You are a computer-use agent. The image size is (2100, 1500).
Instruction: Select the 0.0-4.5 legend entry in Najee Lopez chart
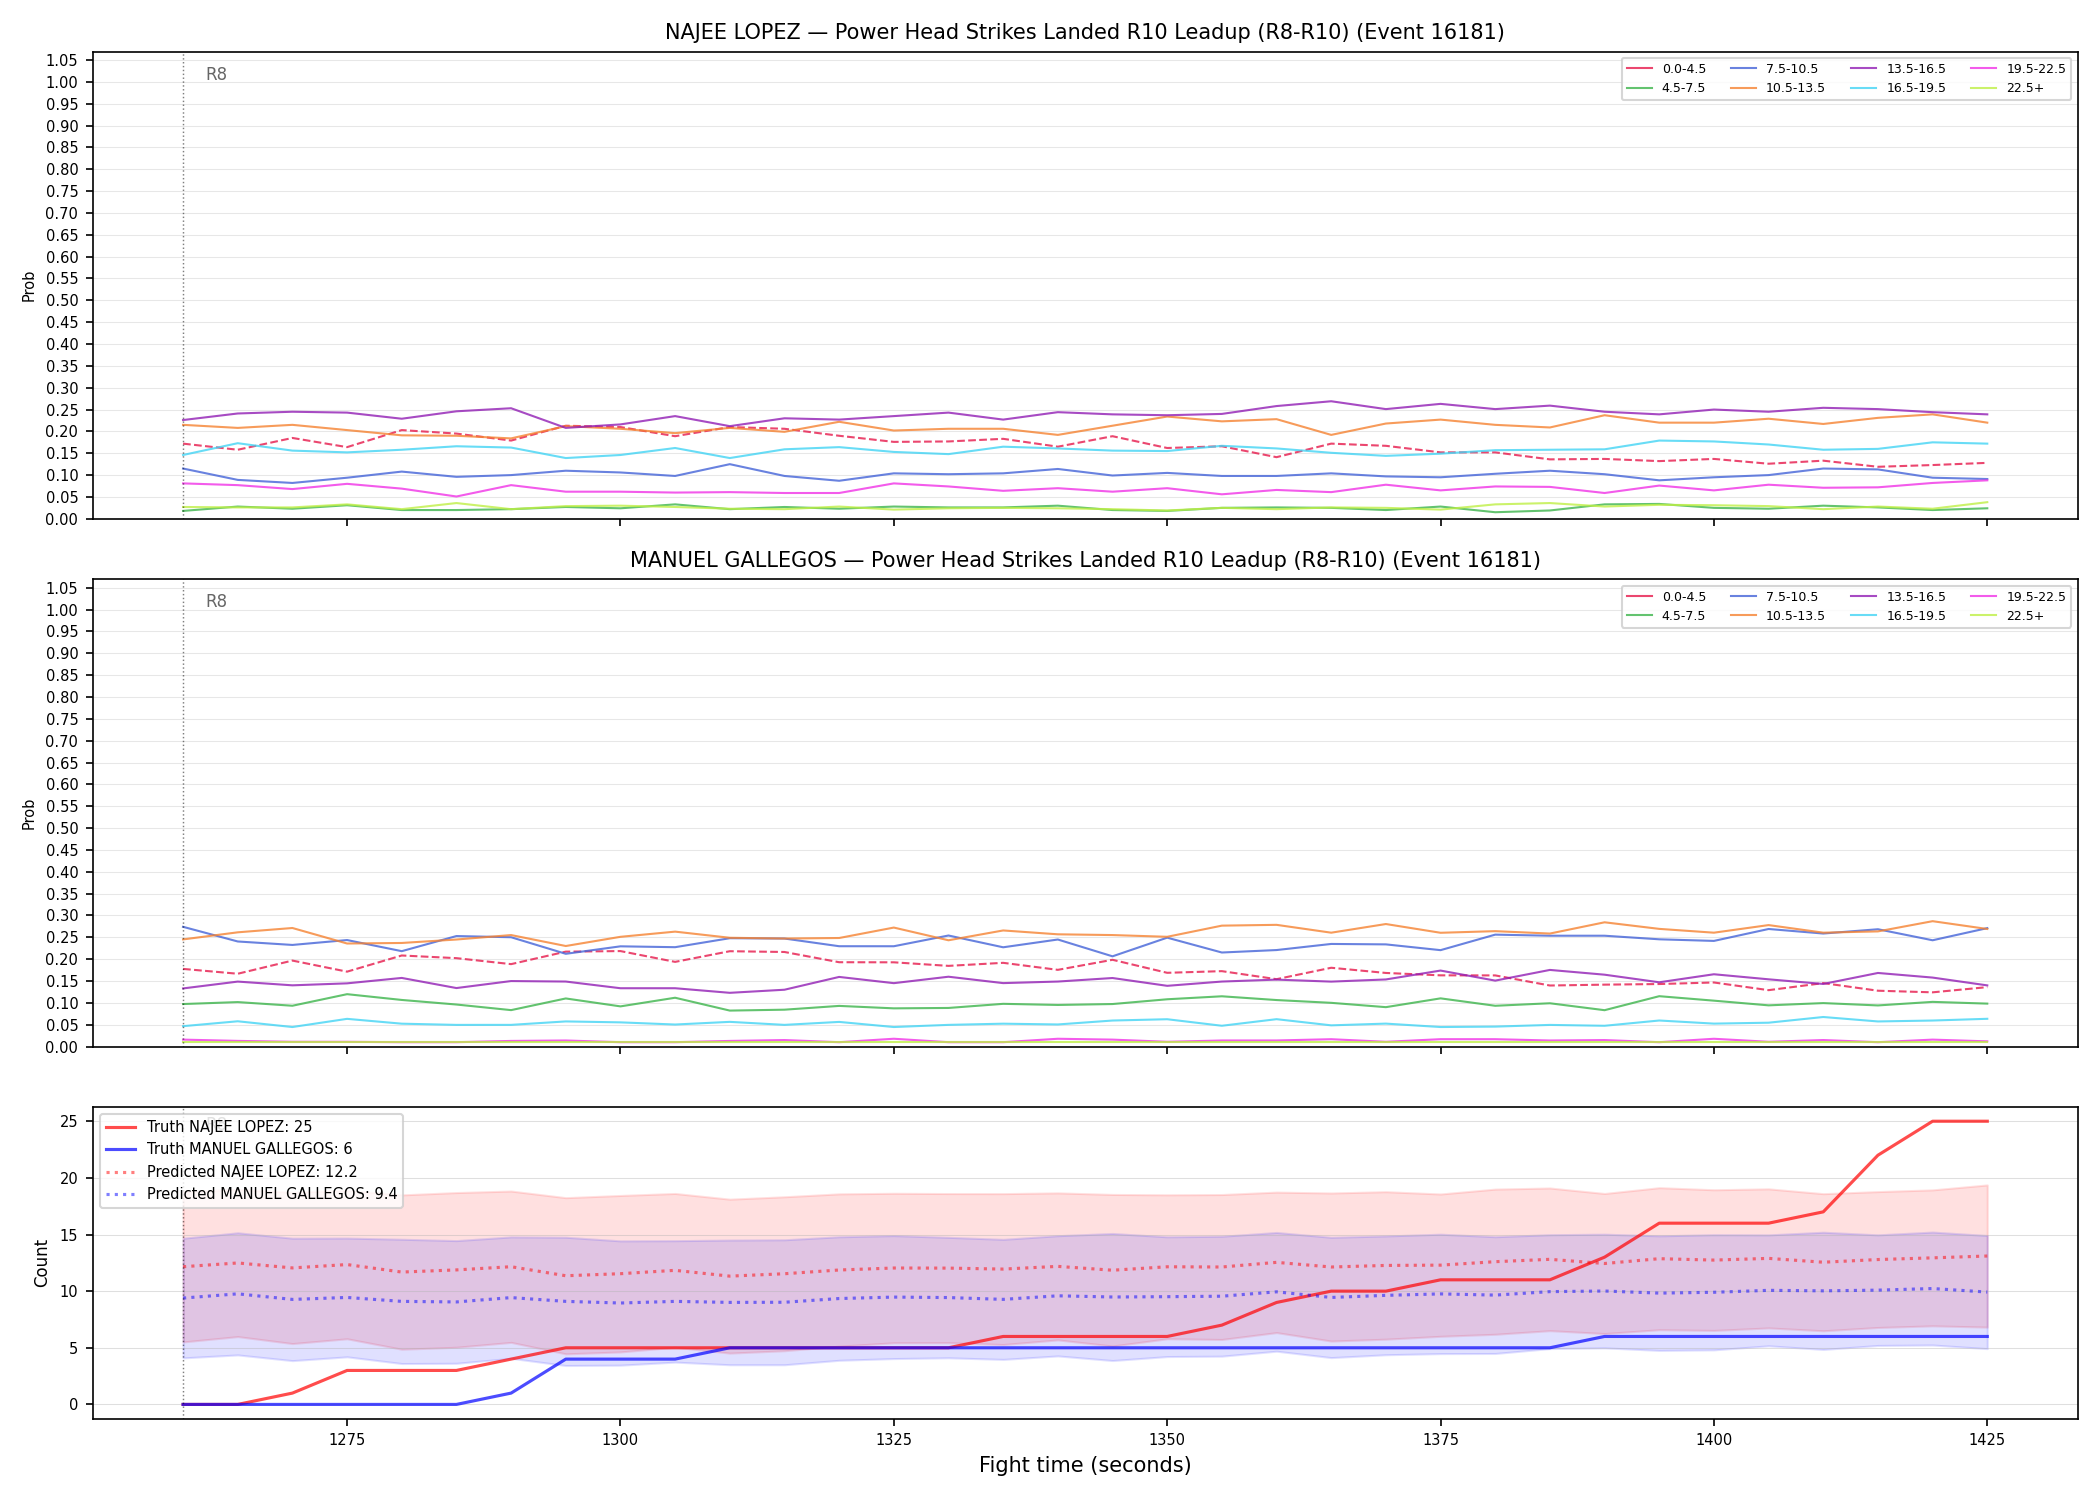[x=1666, y=69]
